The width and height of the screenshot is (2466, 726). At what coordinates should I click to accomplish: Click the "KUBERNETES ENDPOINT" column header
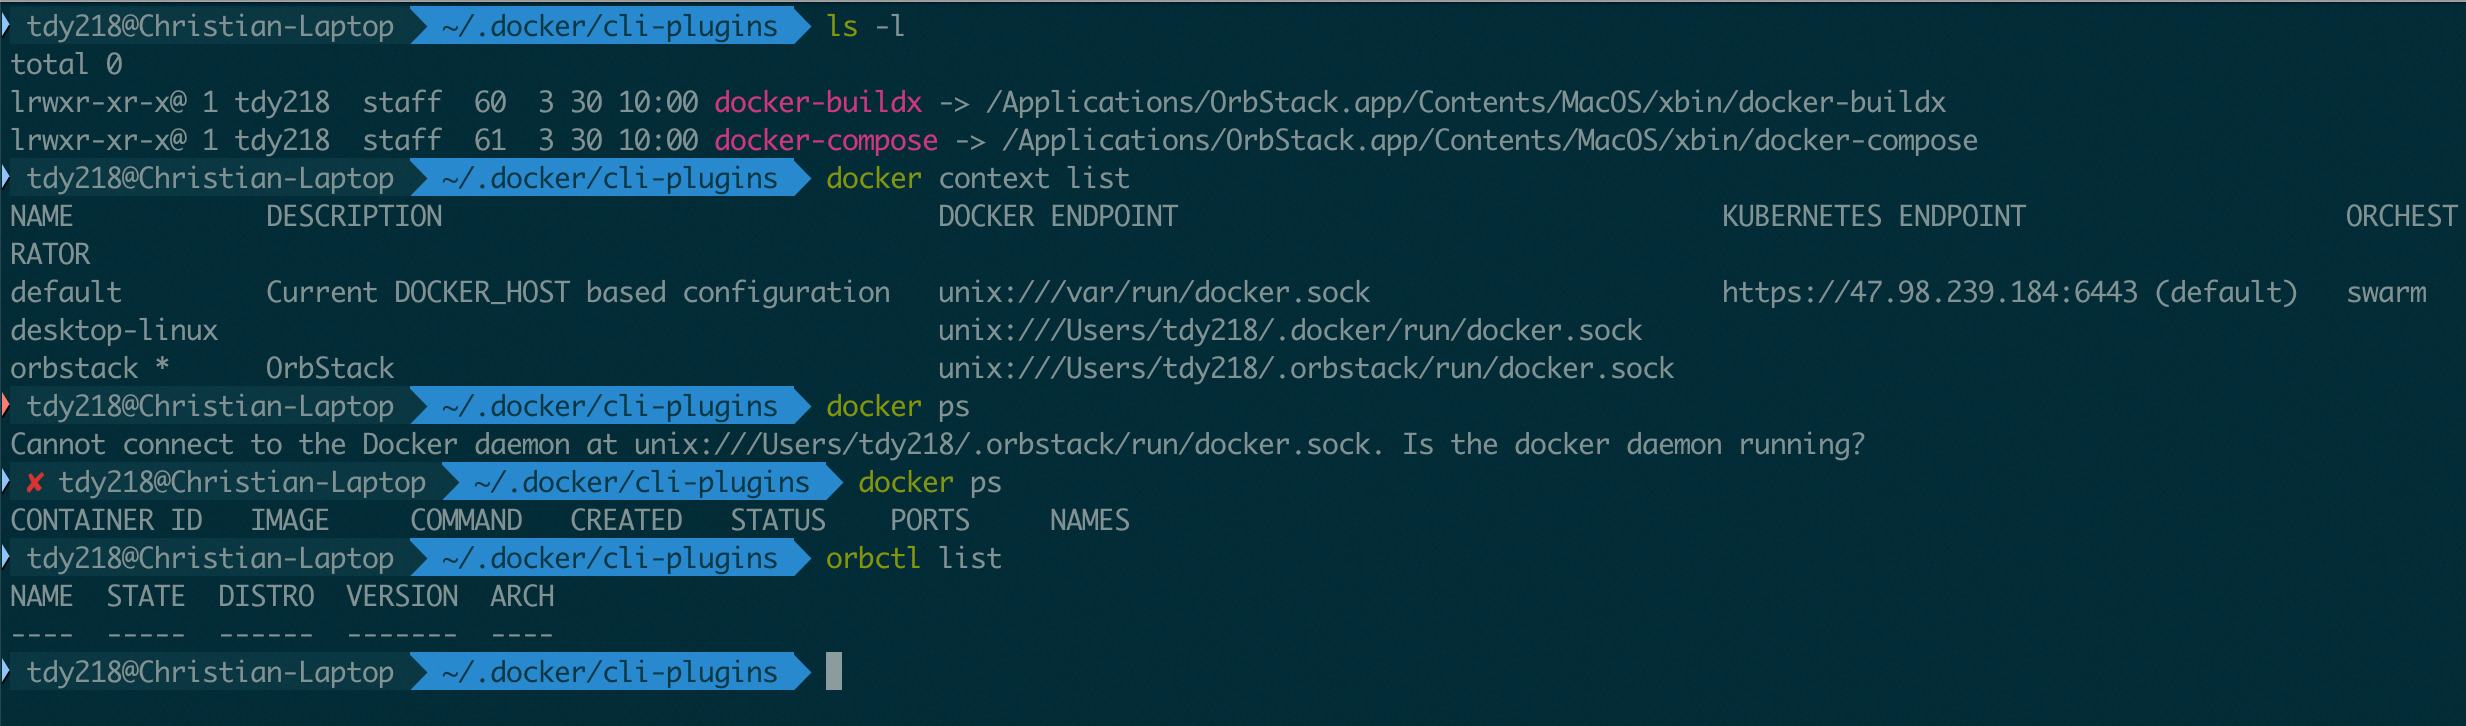[x=1874, y=216]
